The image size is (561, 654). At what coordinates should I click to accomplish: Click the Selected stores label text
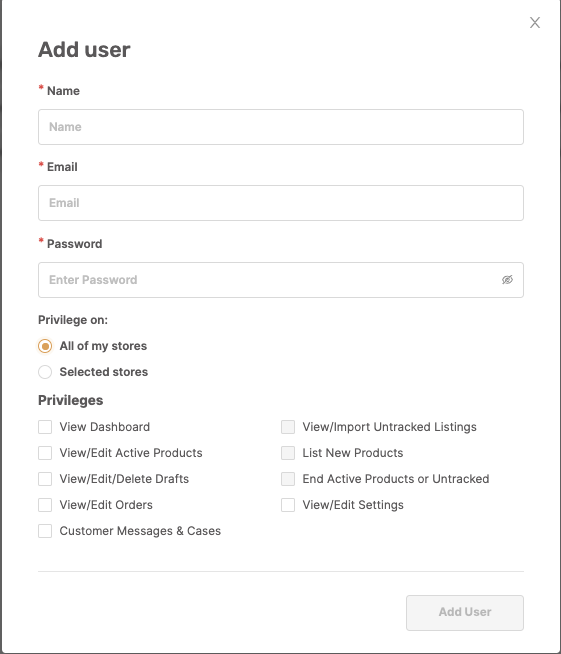[x=104, y=372]
